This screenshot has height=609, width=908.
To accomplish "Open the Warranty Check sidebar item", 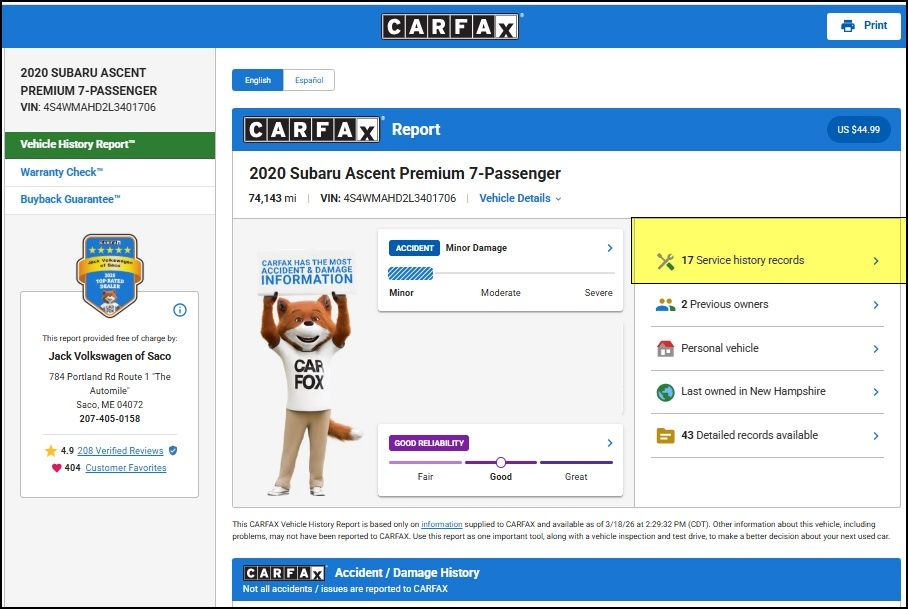I will point(62,172).
